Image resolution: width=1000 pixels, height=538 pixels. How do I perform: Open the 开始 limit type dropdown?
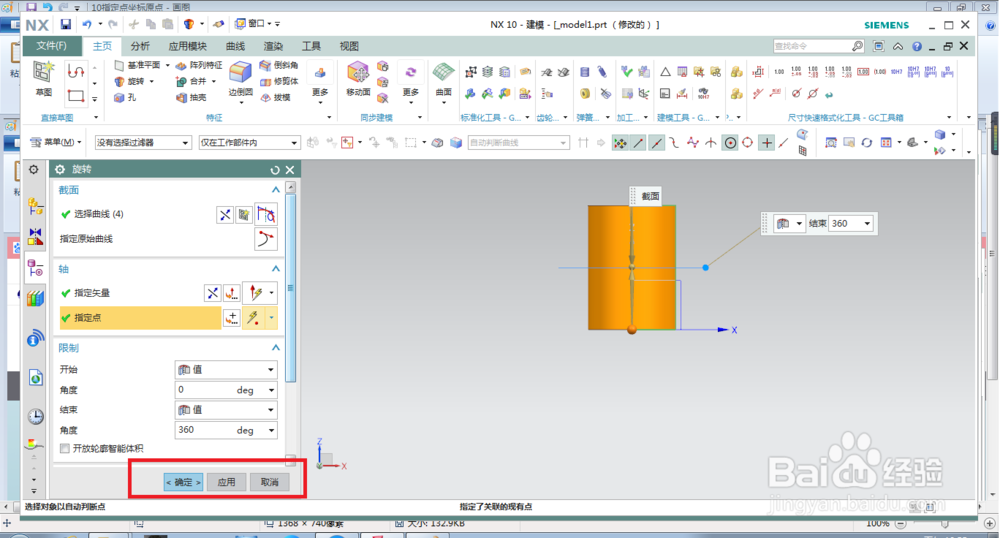[x=226, y=370]
